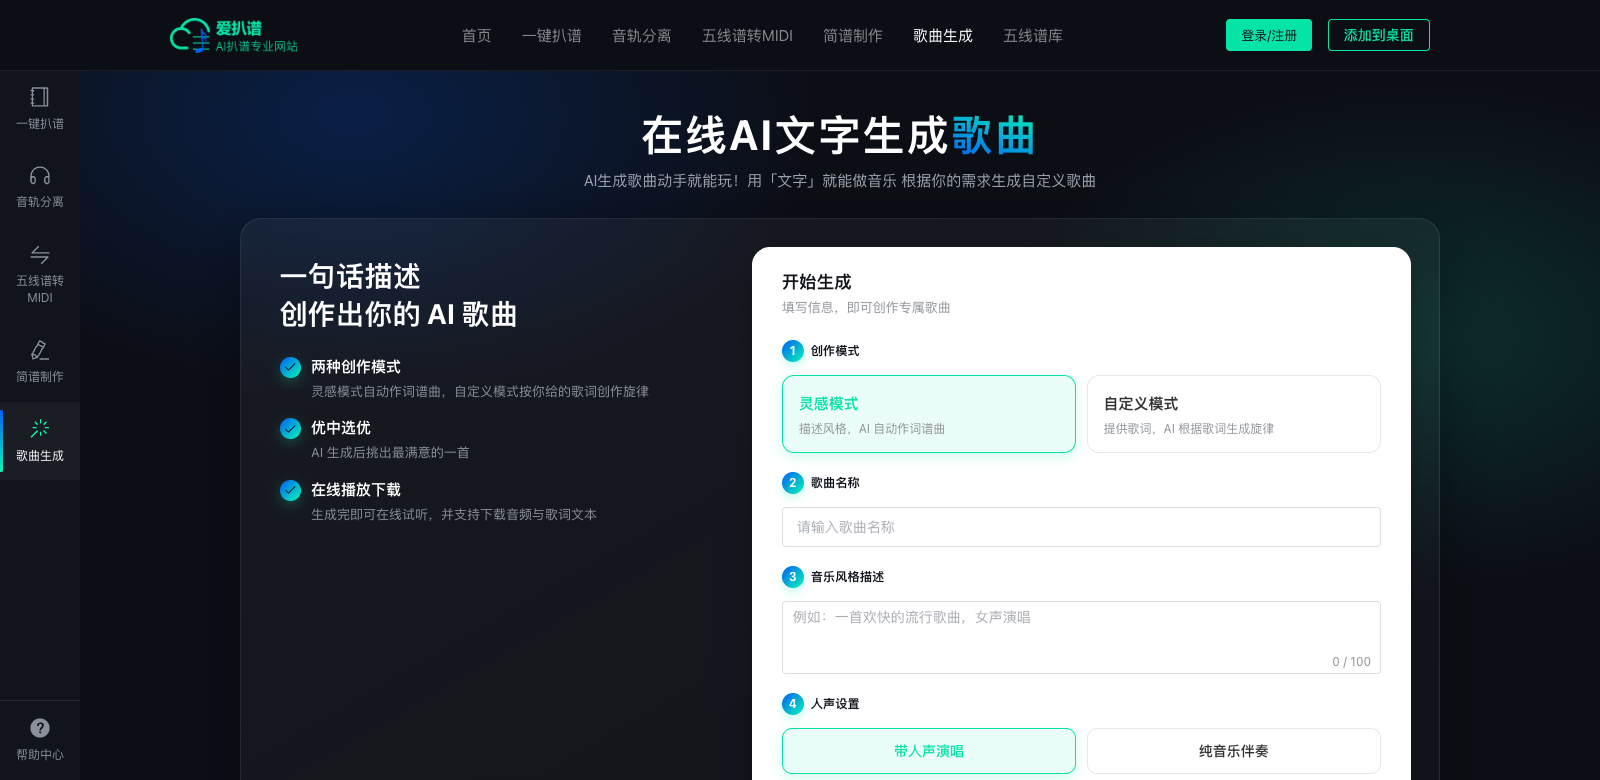The image size is (1600, 780).
Task: Click checkmark icon beside 优中选优
Action: click(x=290, y=428)
